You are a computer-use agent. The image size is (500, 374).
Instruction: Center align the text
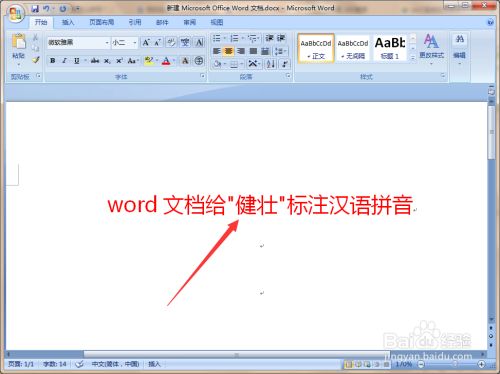point(229,51)
